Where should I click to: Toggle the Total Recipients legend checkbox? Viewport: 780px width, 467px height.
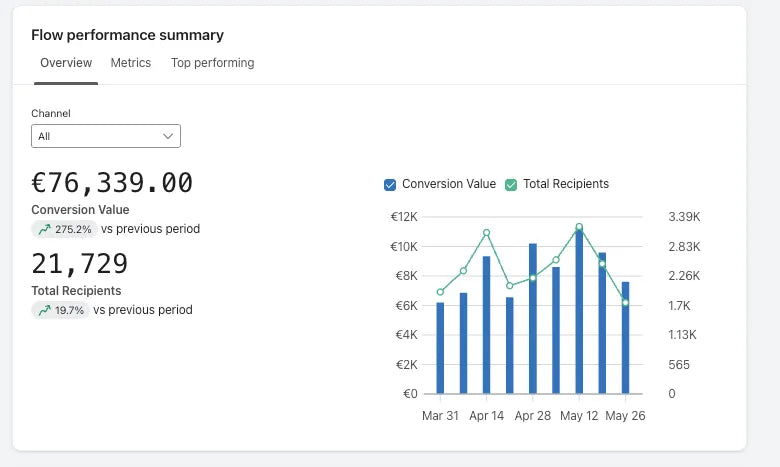(511, 184)
